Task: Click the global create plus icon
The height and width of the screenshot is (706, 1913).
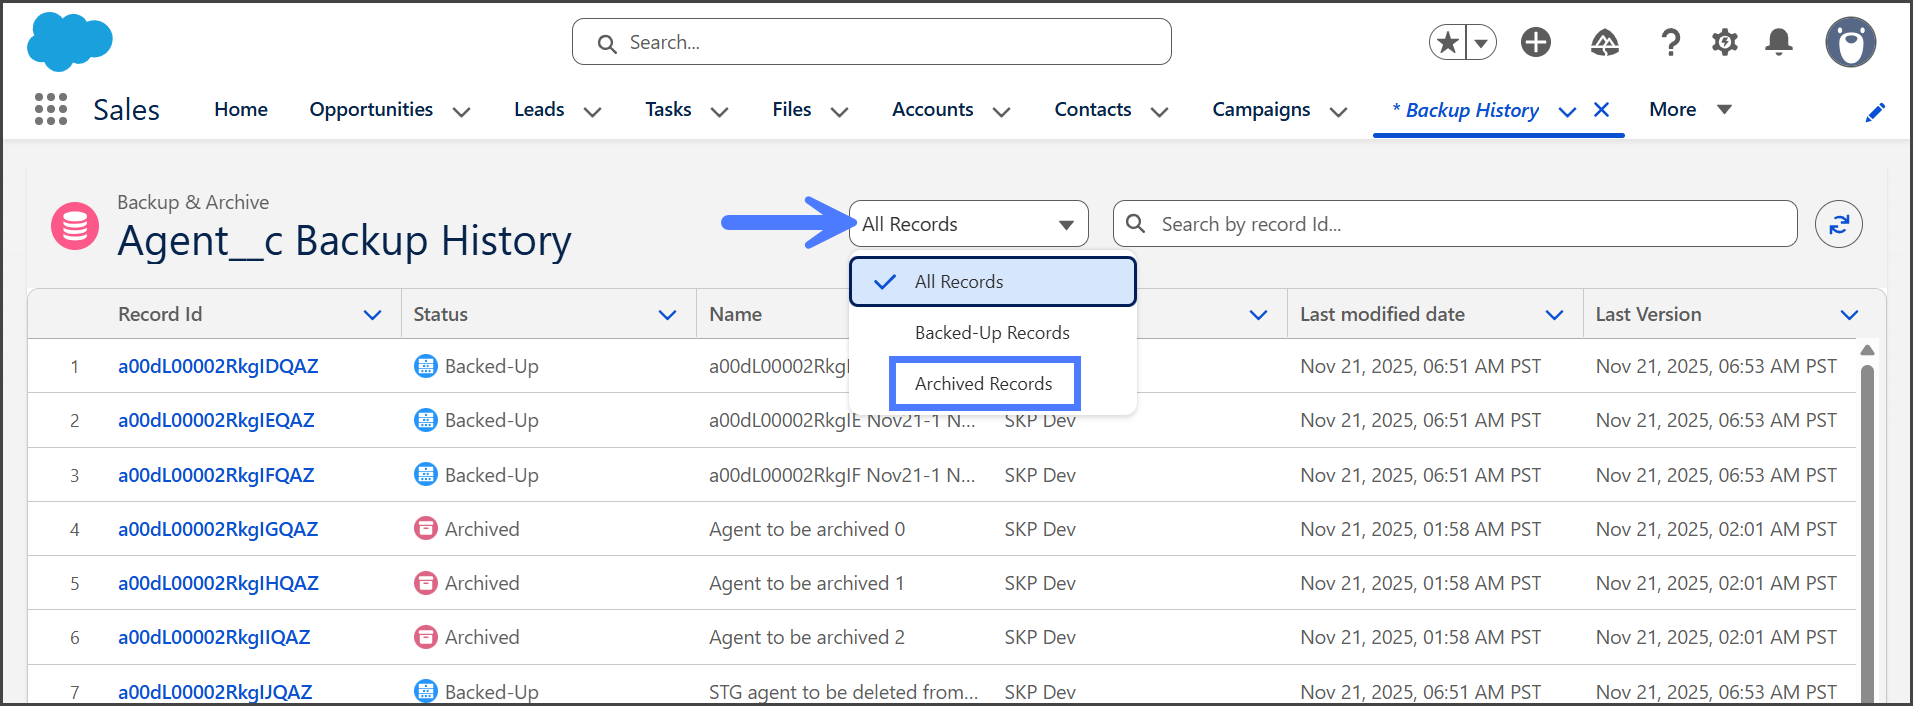Action: tap(1535, 42)
